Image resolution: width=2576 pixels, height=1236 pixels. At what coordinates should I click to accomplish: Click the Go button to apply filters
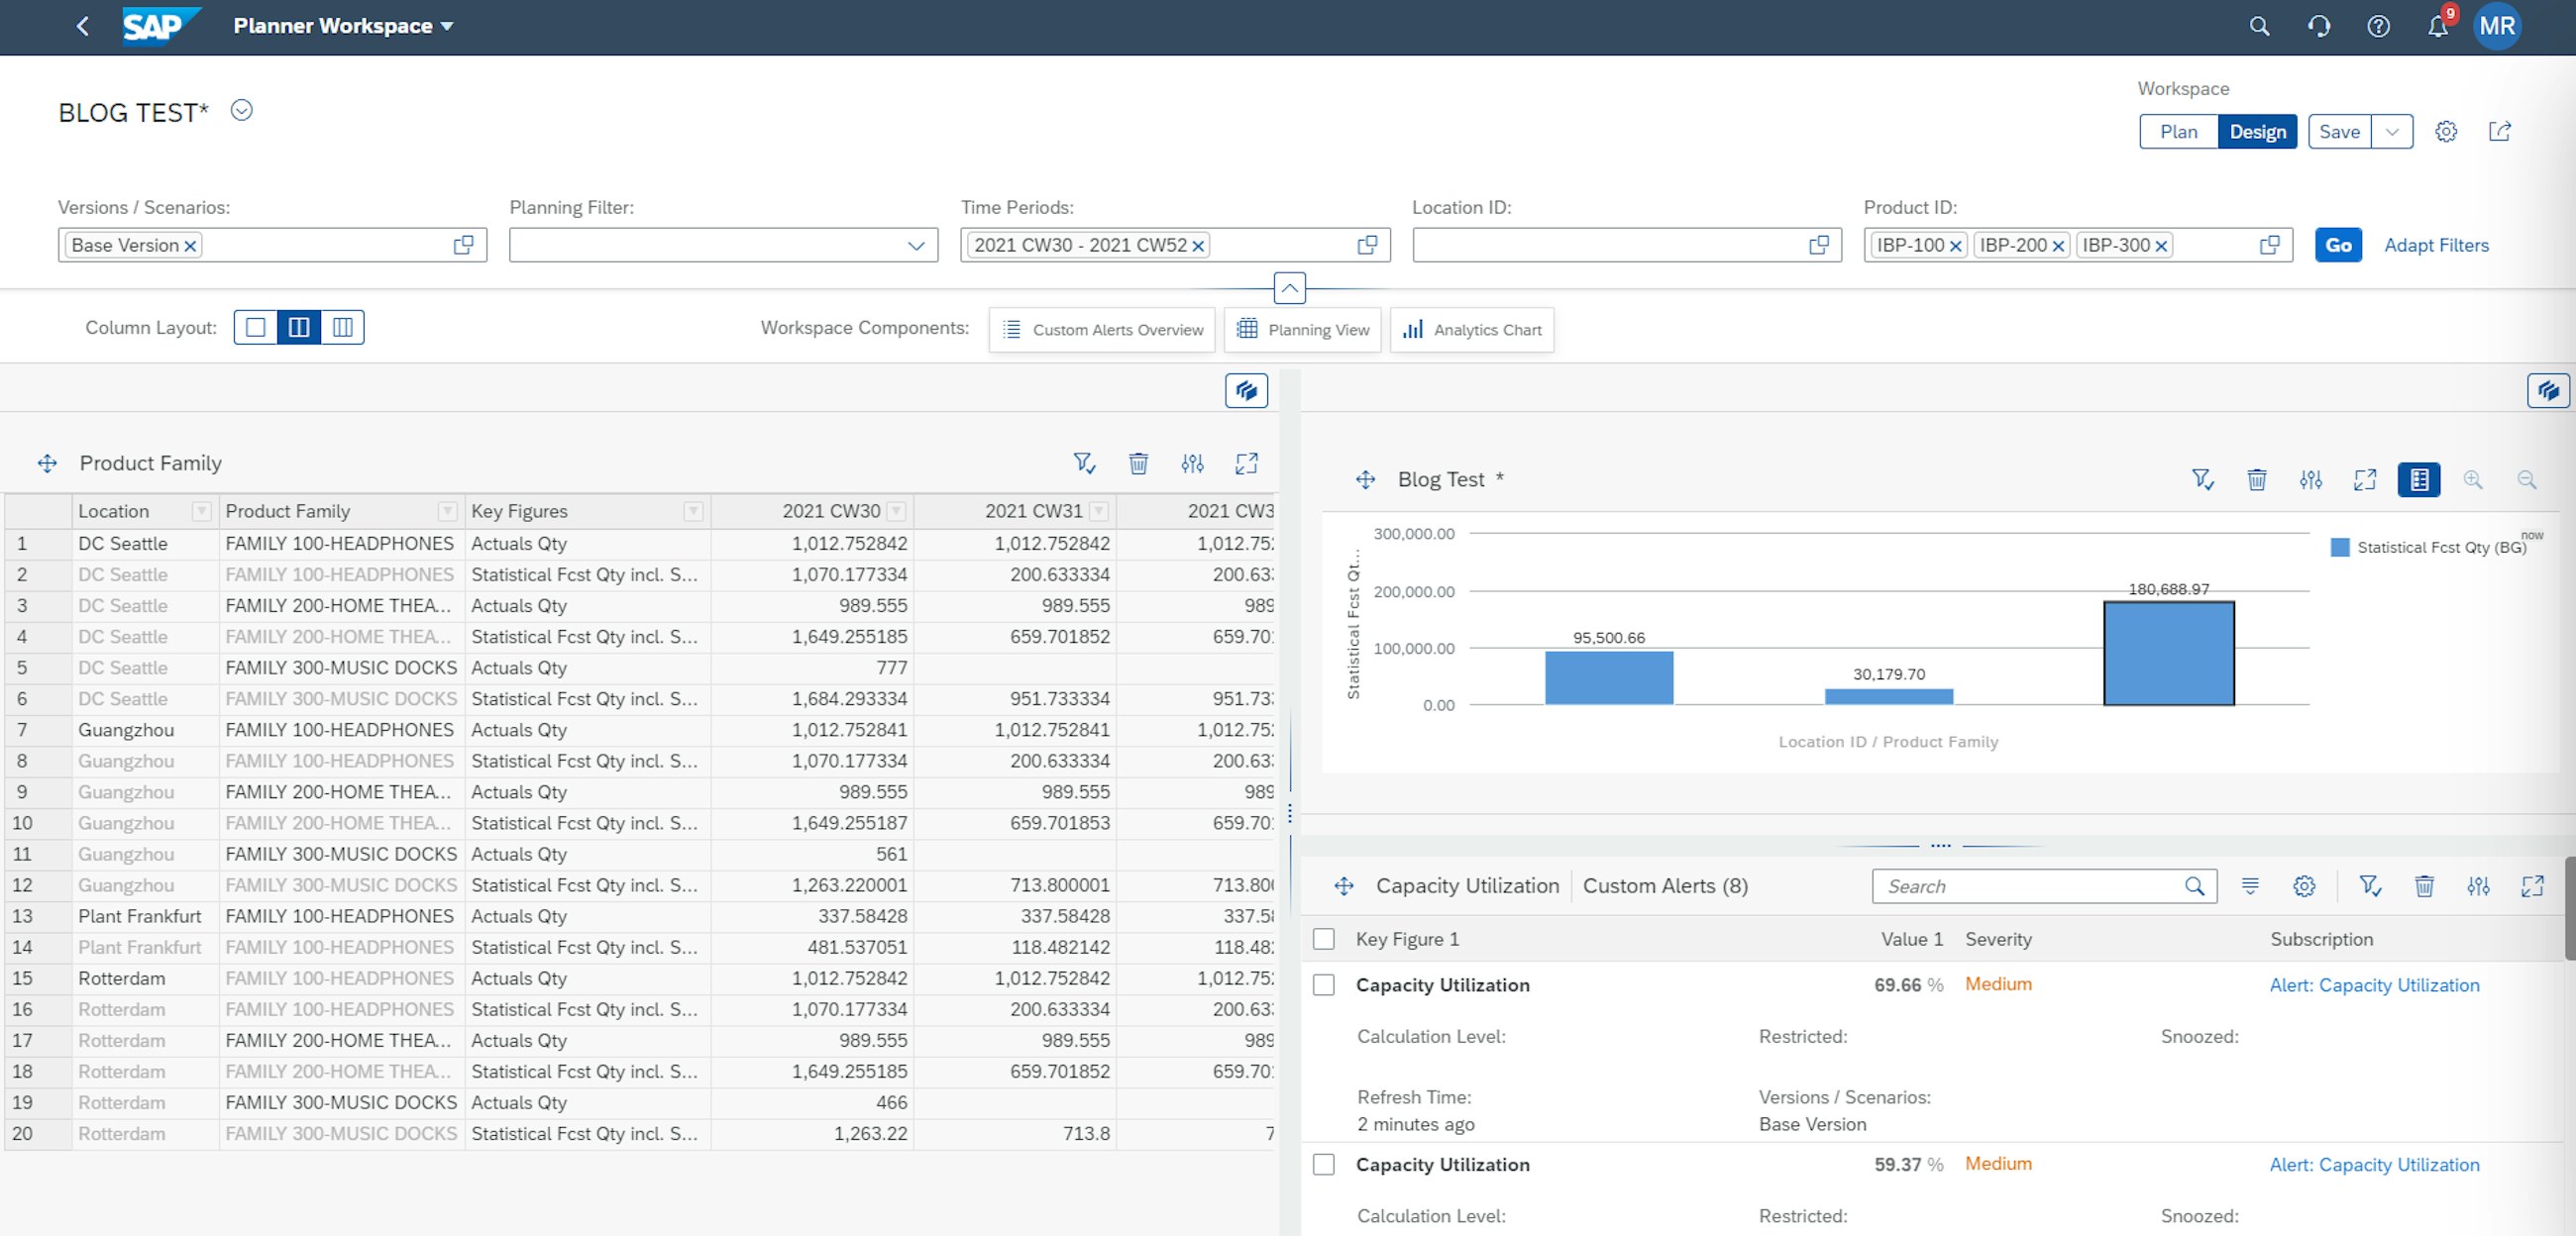point(2334,245)
